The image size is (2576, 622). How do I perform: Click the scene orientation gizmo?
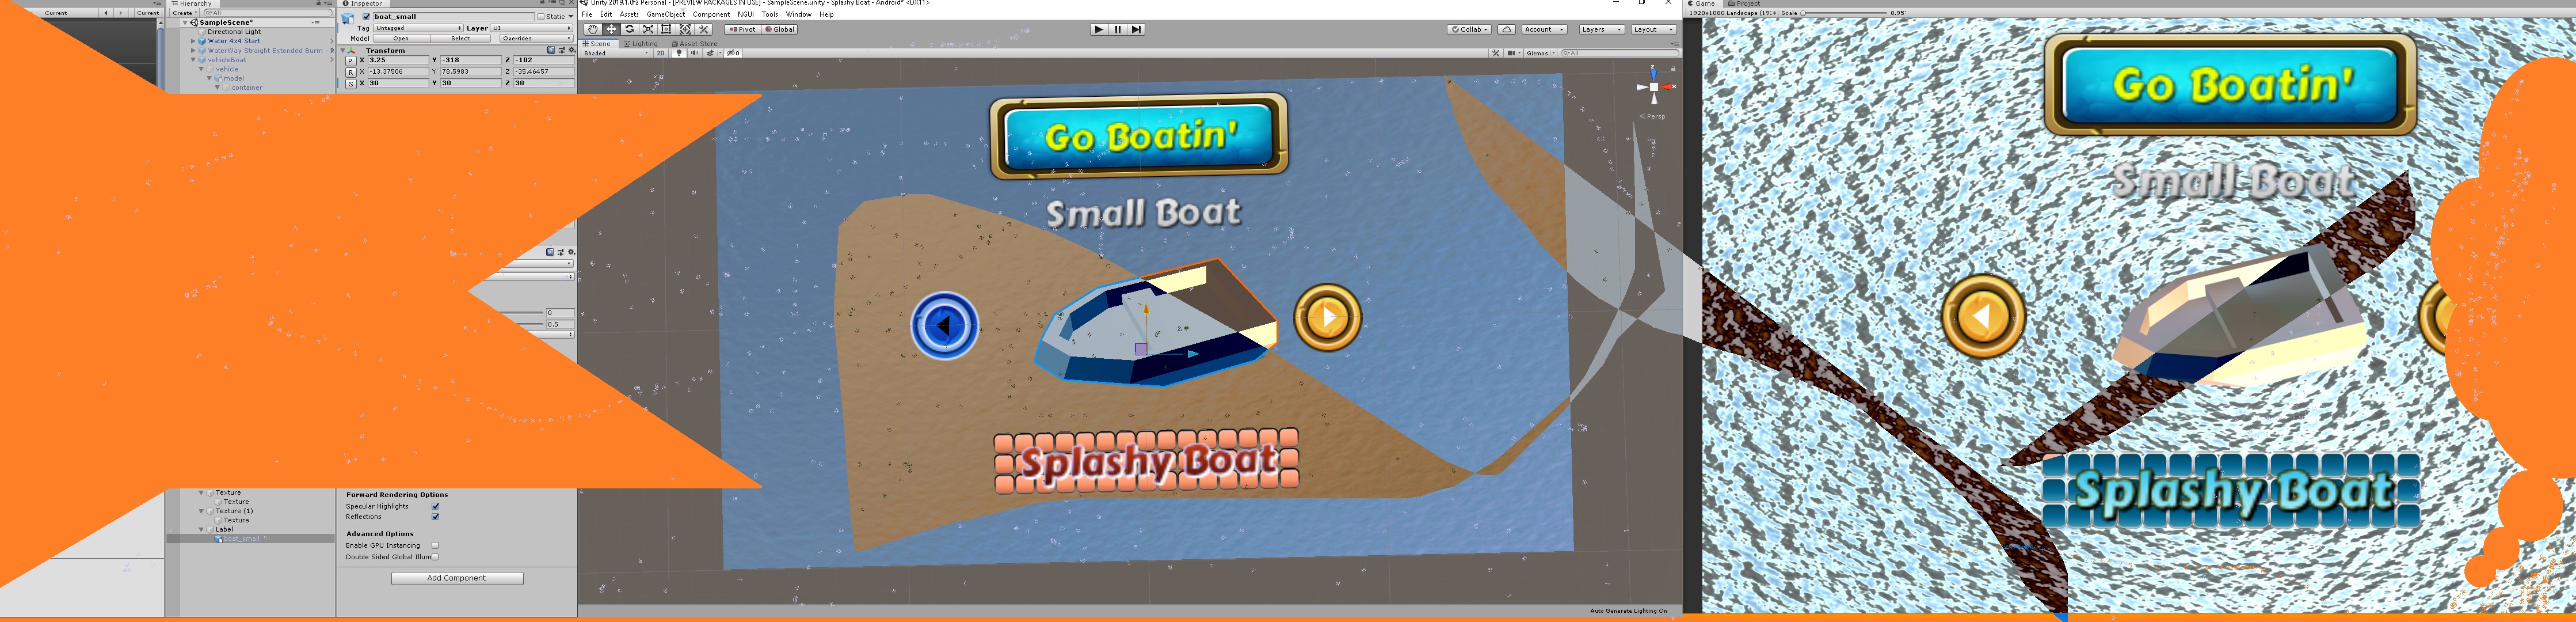point(1654,87)
